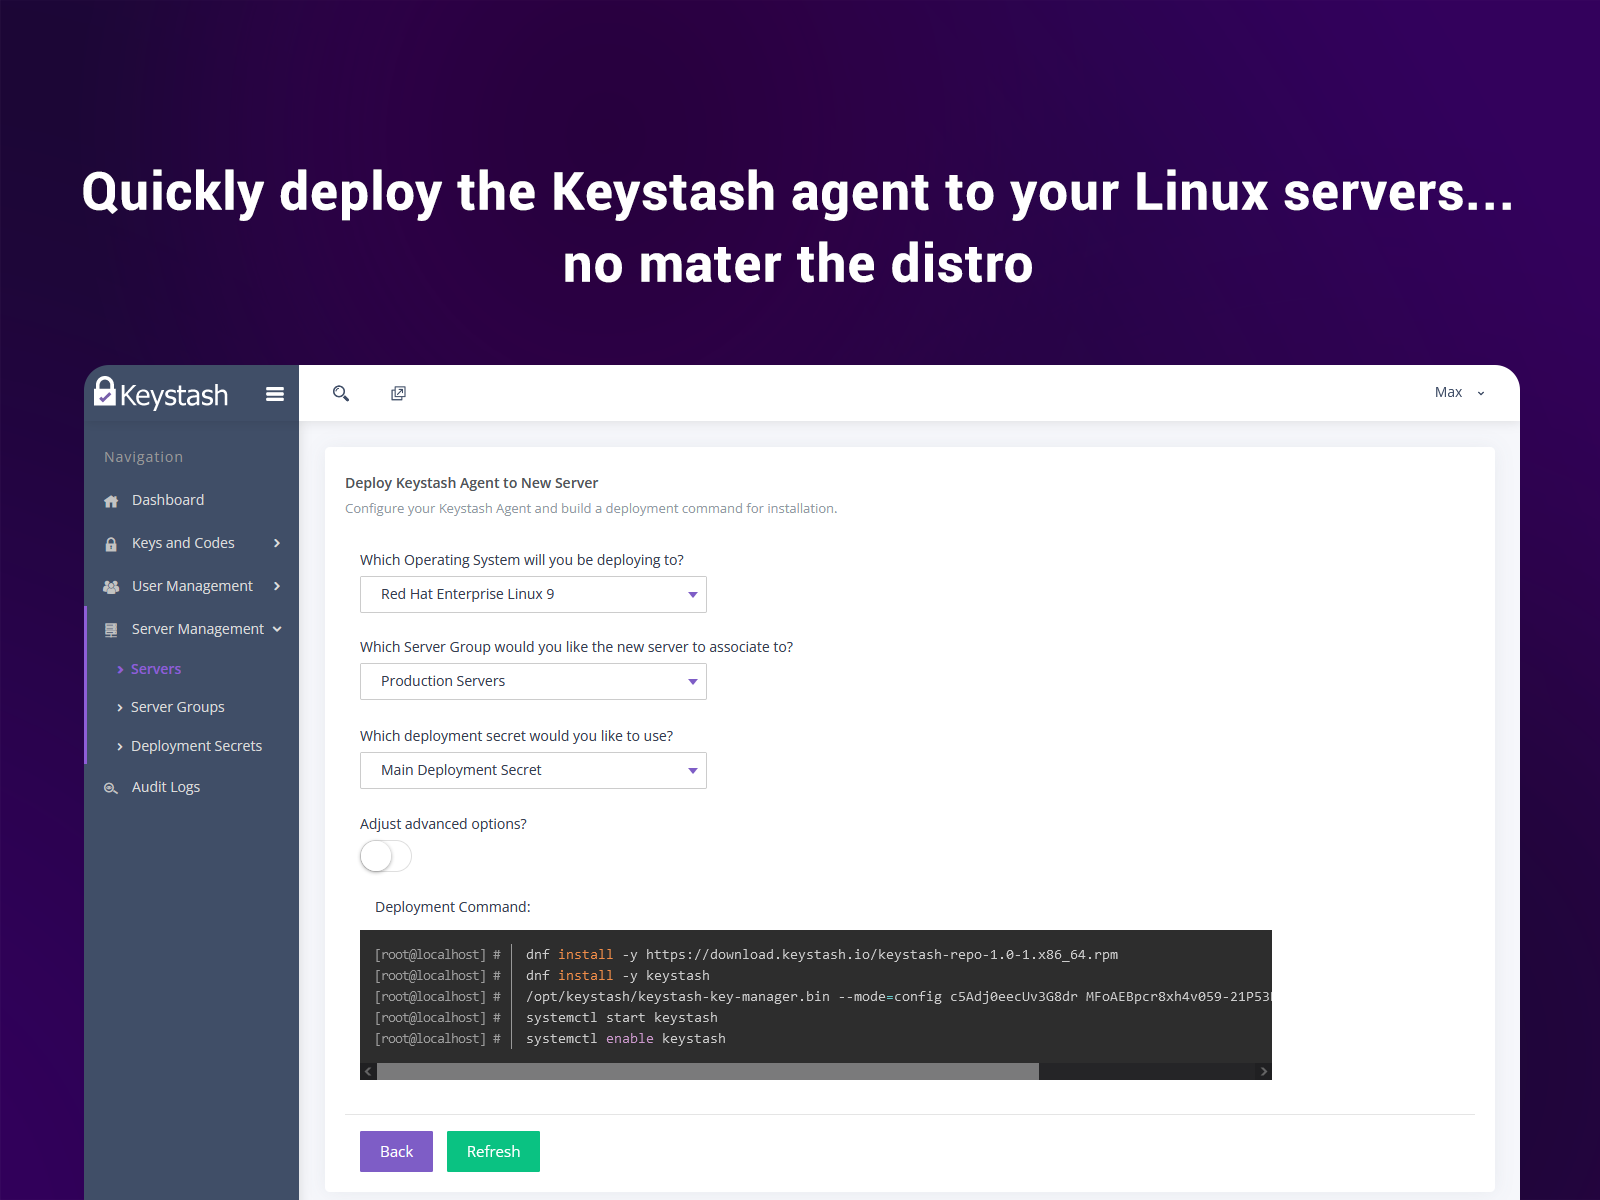Click the command box horizontal scrollbar thumb

[708, 1071]
